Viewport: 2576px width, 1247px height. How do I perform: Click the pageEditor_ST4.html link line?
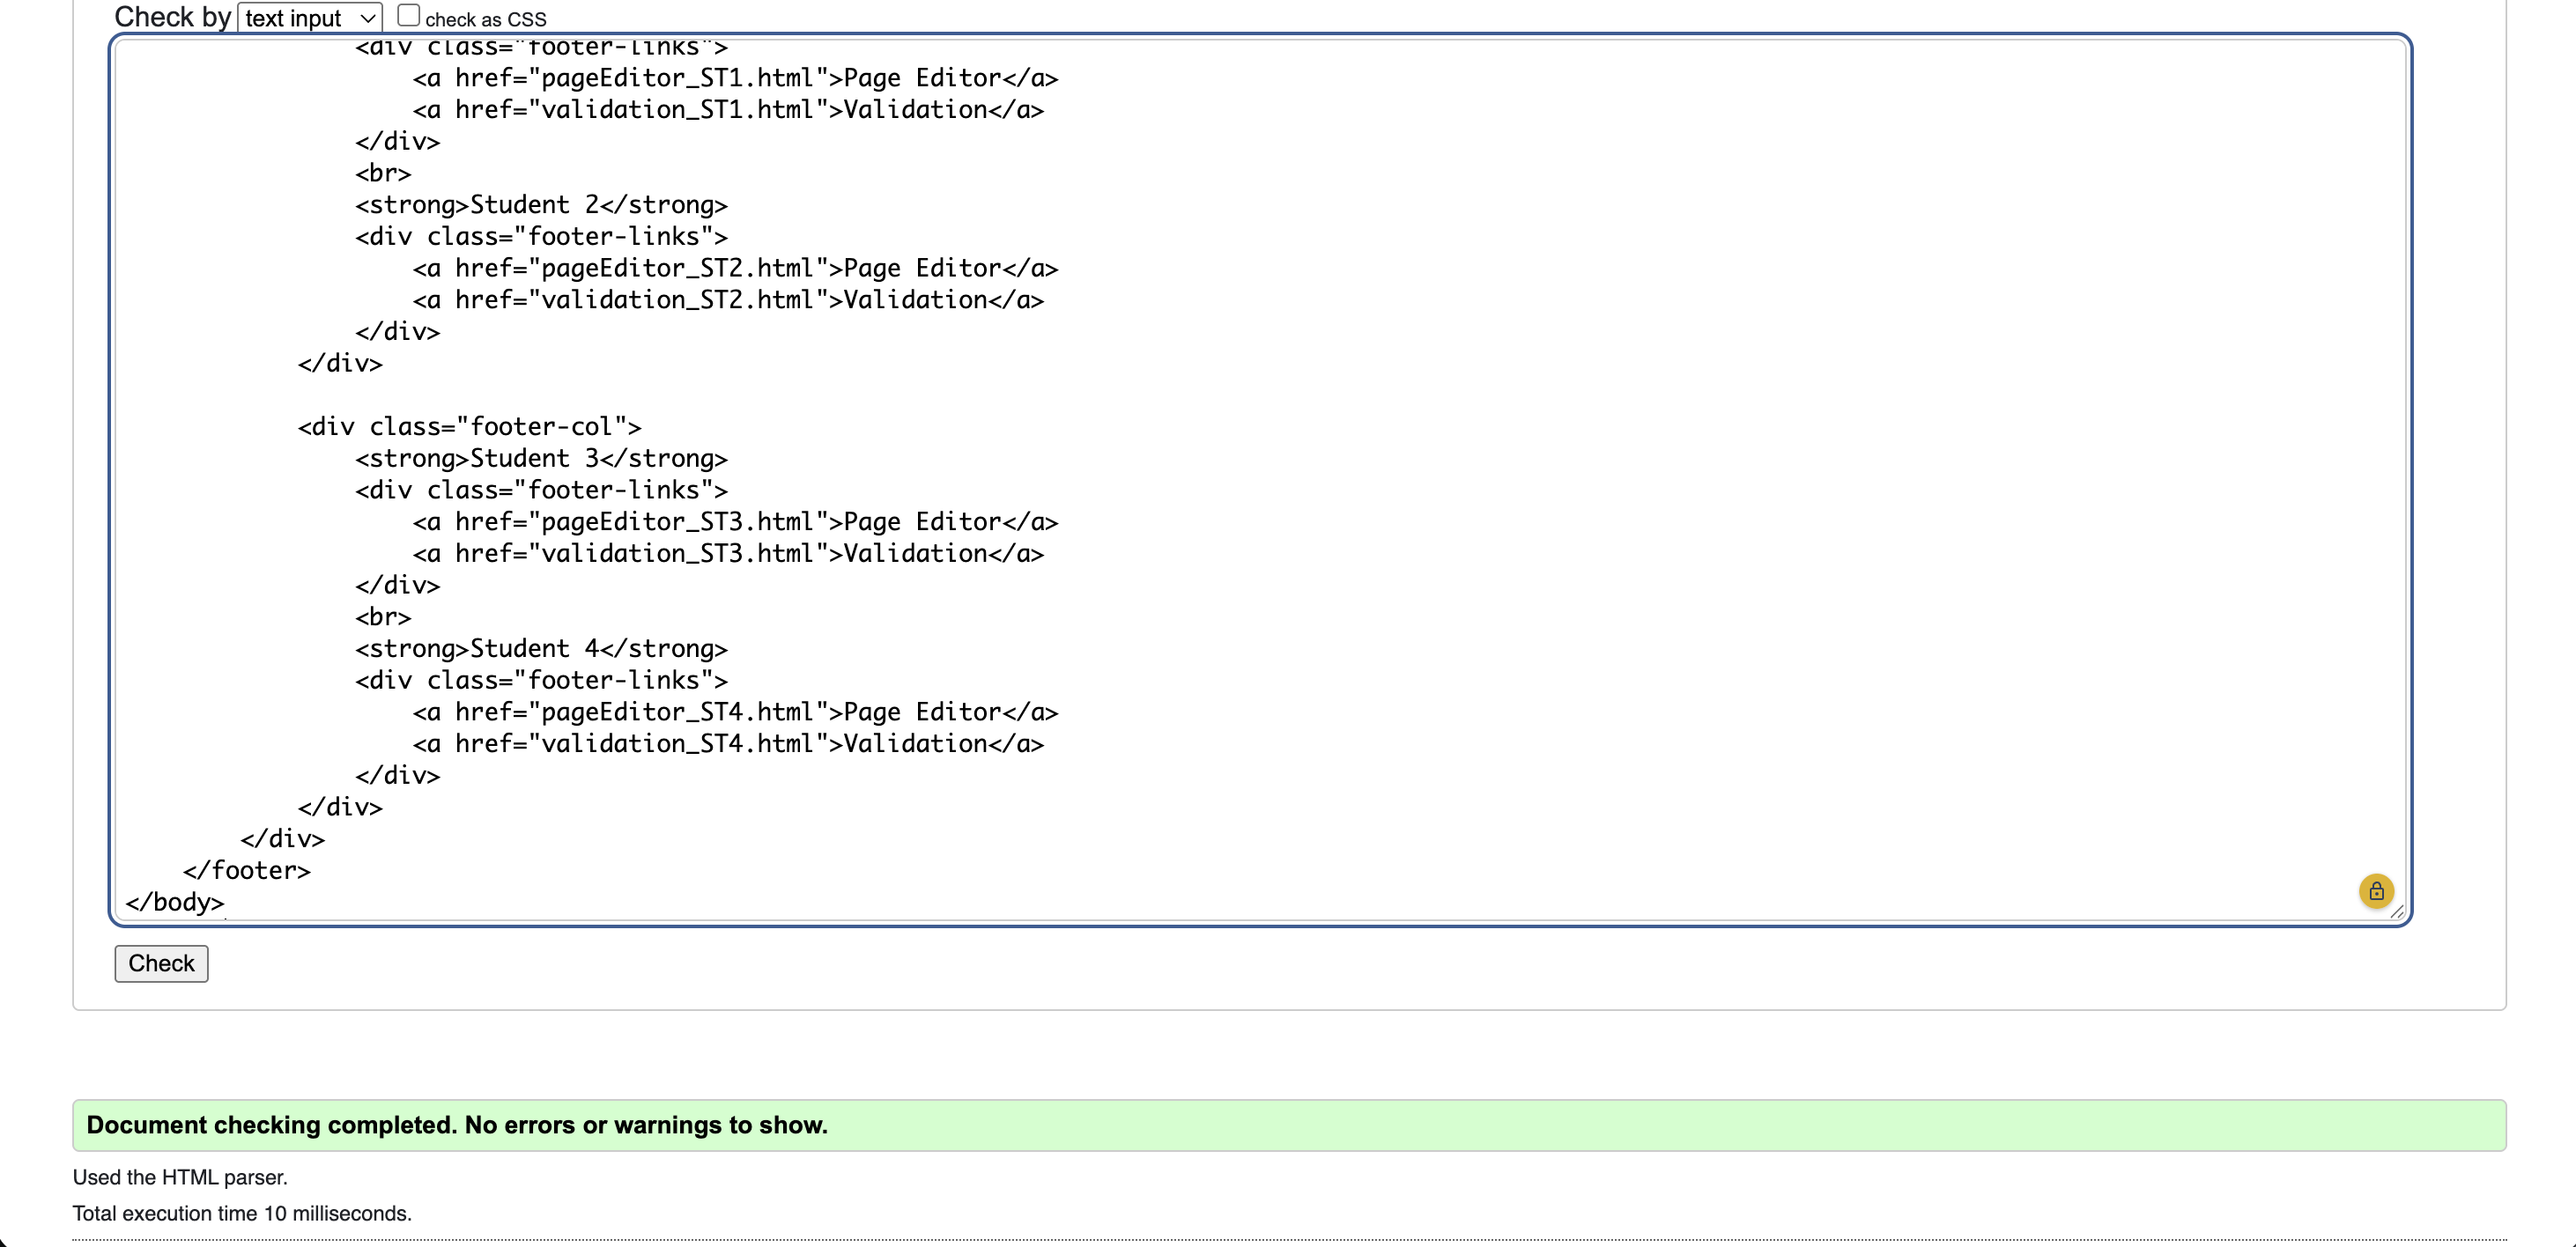pos(735,712)
